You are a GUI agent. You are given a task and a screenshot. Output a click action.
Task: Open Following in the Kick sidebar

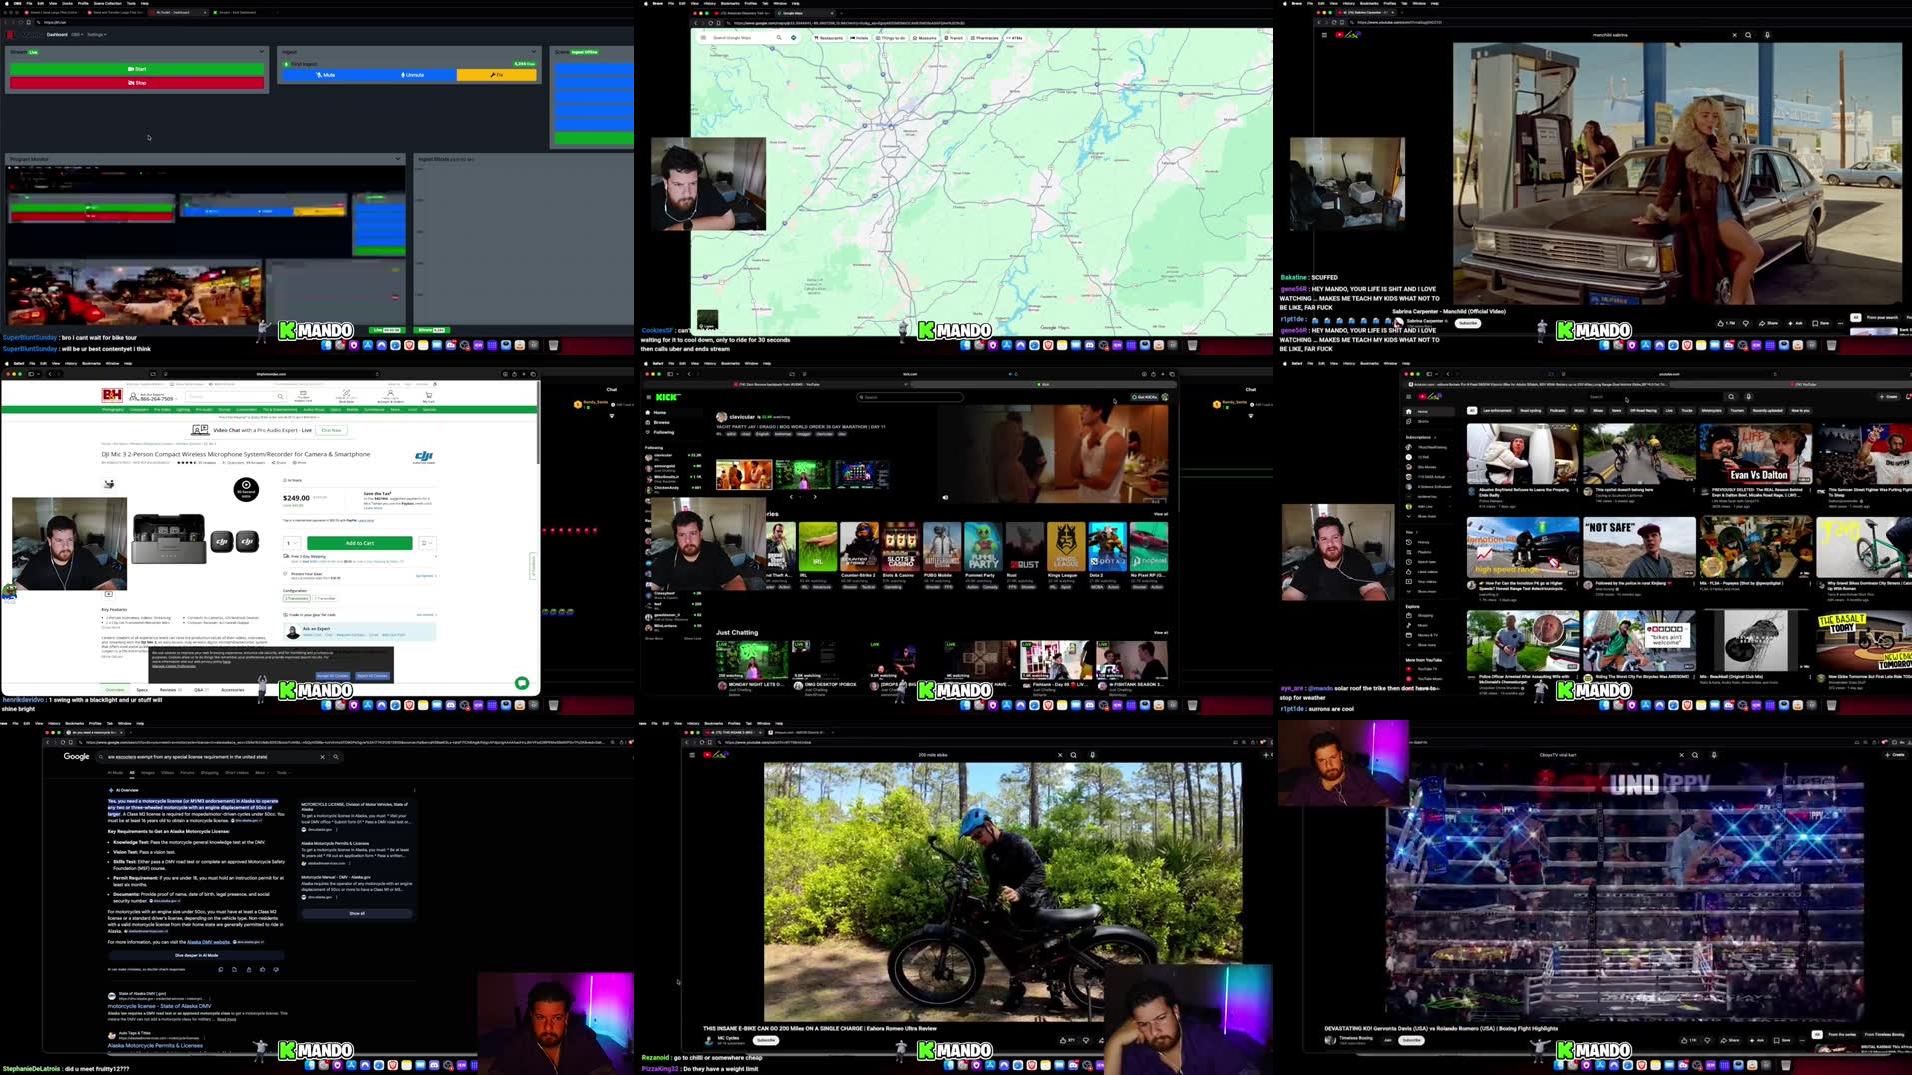coord(664,432)
